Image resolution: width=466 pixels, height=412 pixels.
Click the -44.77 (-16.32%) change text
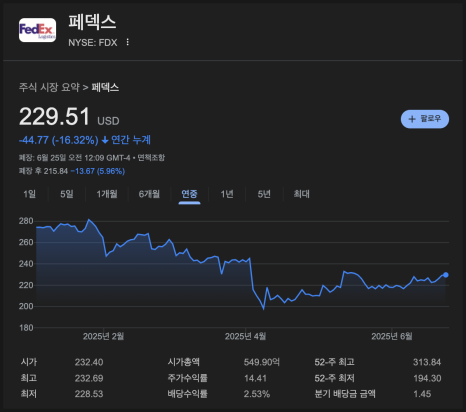coord(59,140)
